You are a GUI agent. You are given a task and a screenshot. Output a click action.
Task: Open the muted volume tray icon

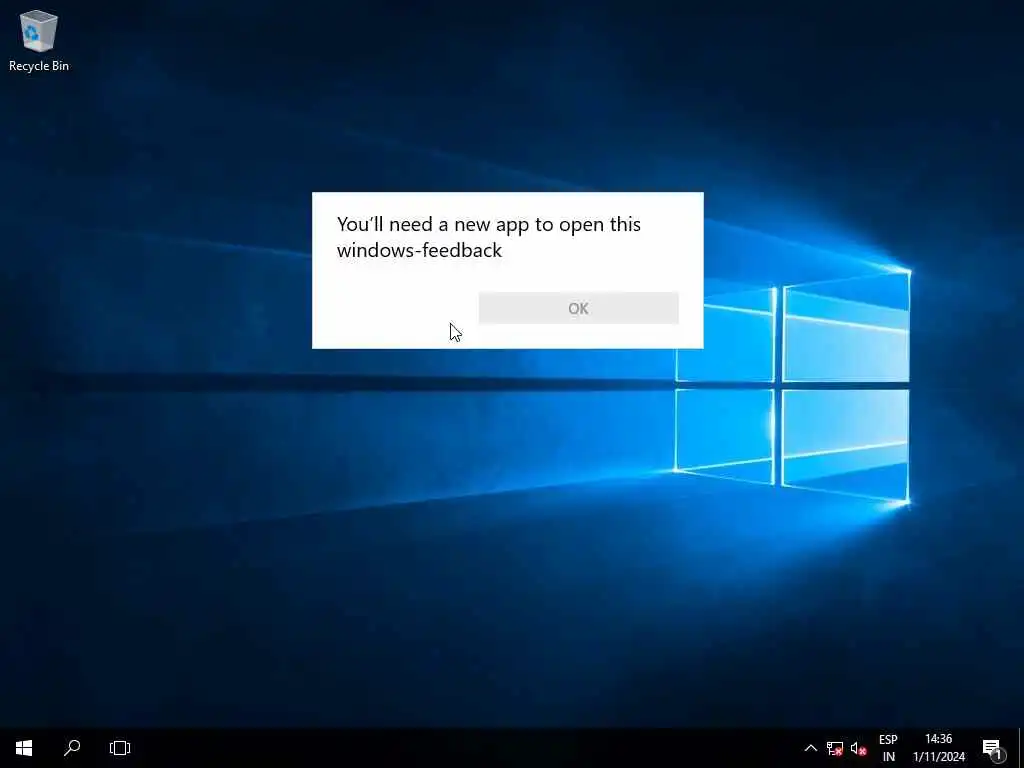(x=858, y=748)
